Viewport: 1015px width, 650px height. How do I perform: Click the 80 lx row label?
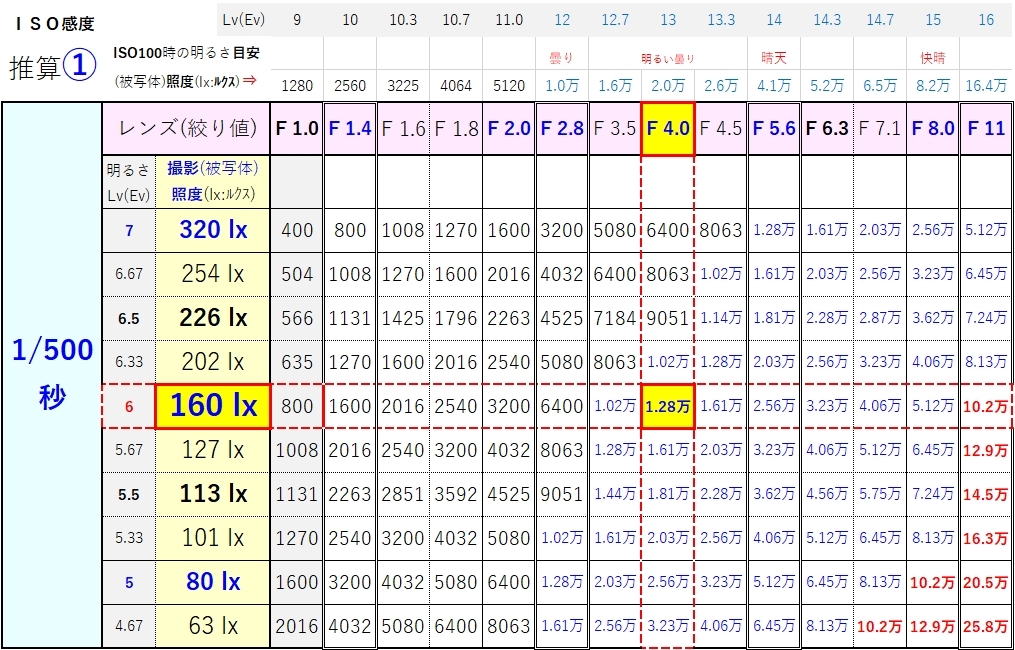pyautogui.click(x=212, y=582)
